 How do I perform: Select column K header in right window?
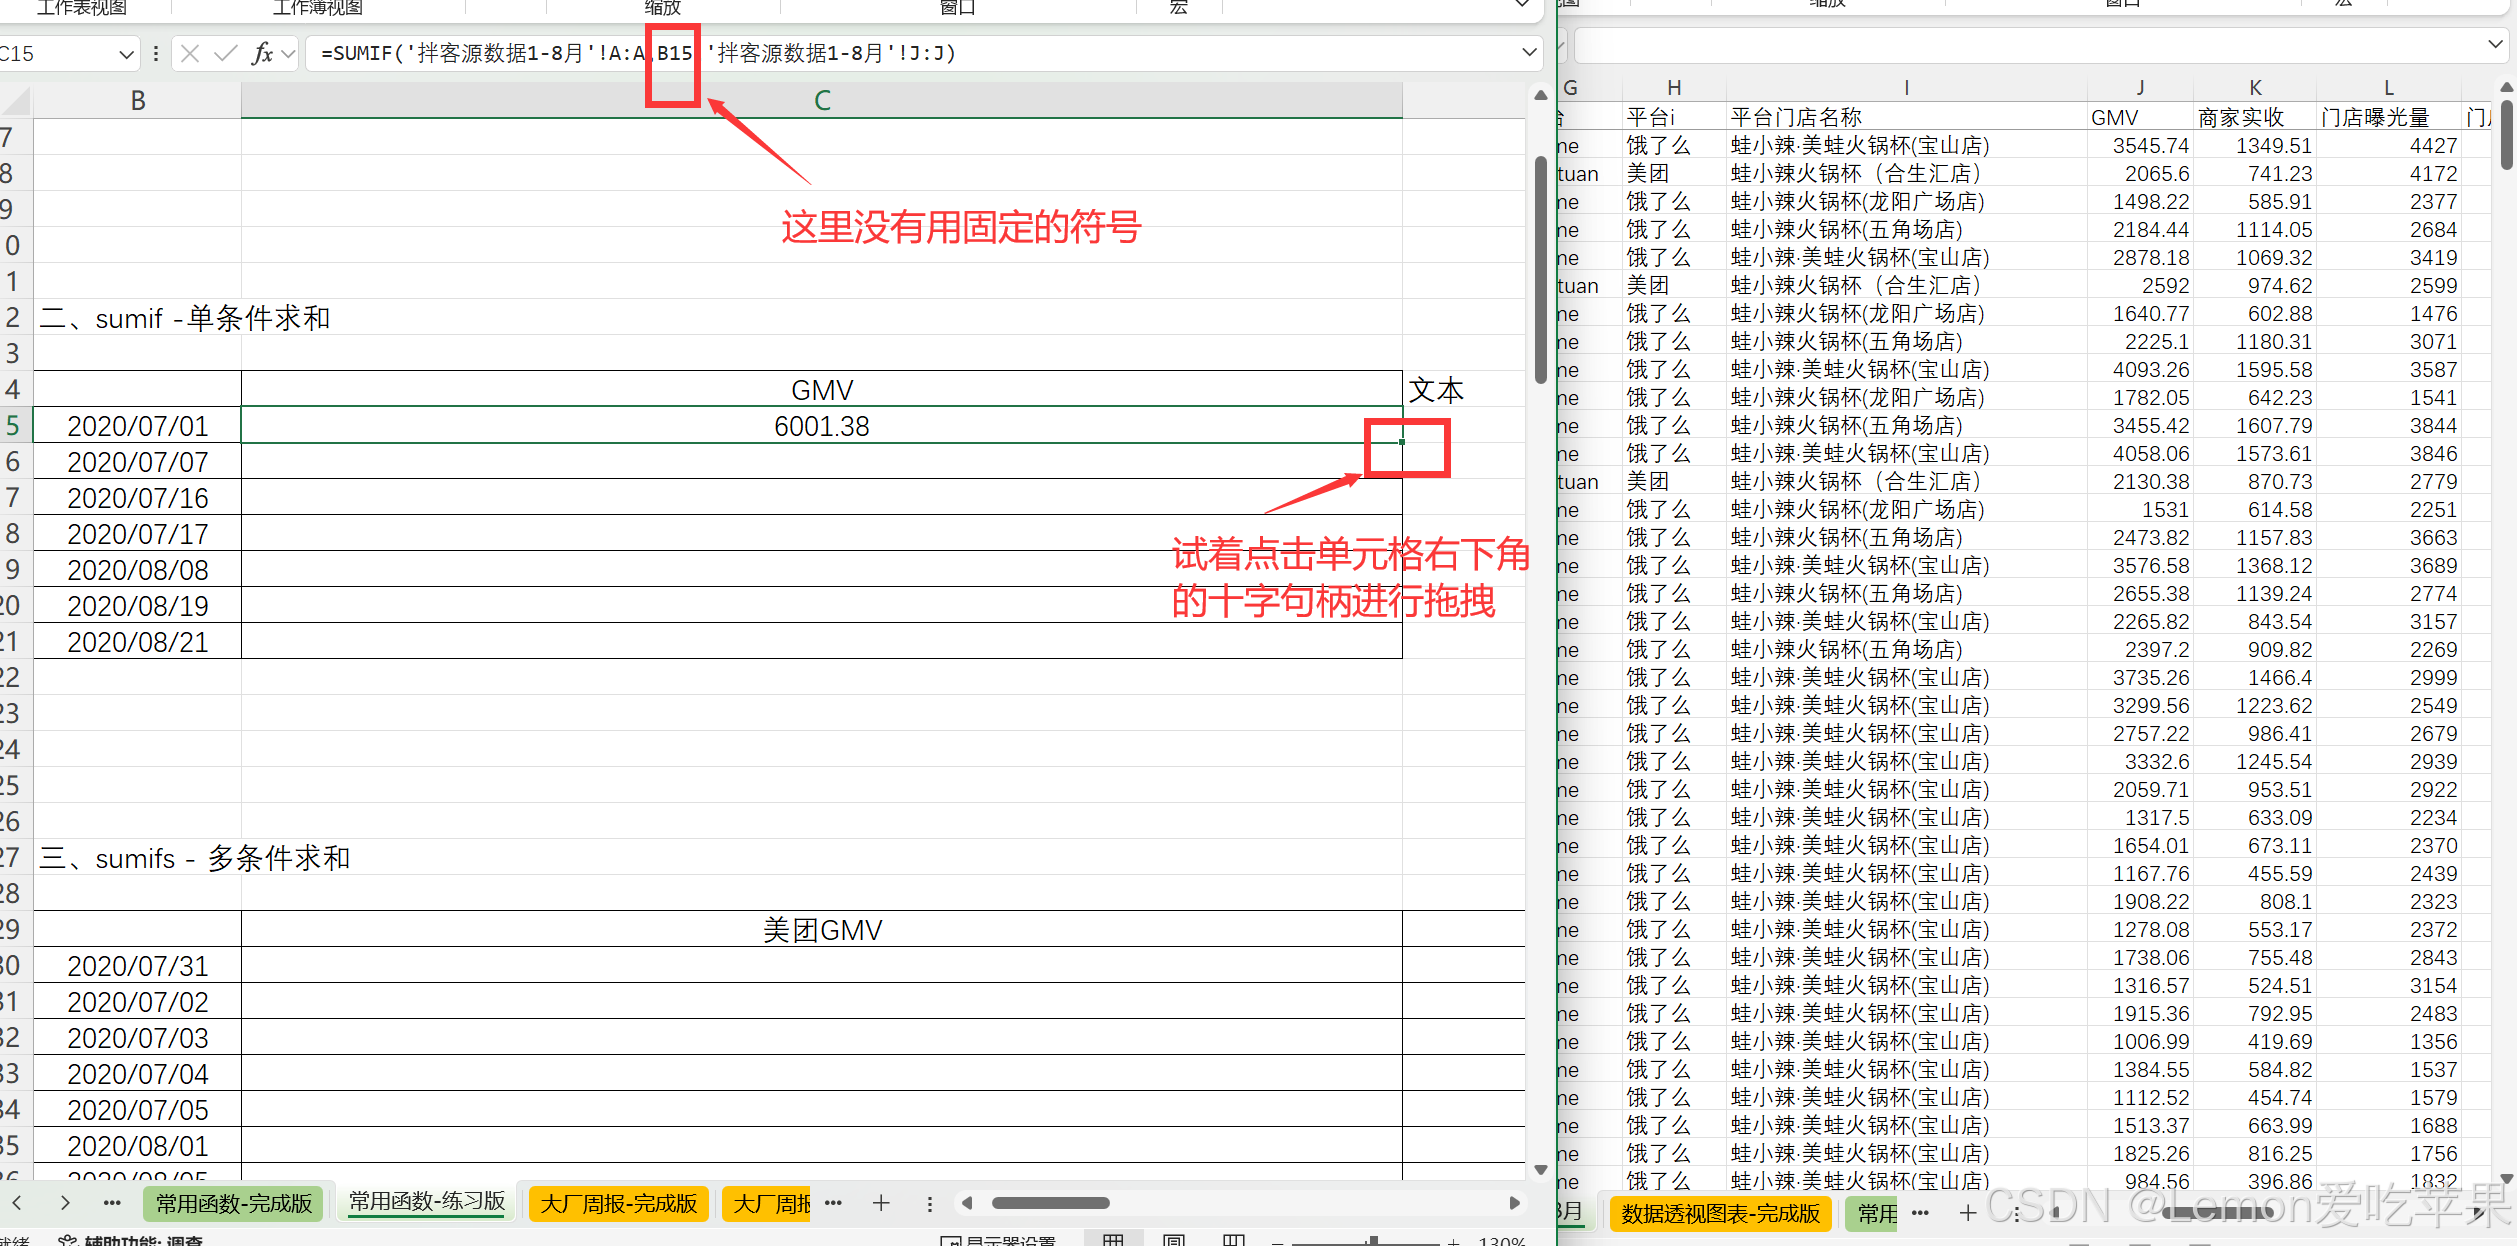2255,88
